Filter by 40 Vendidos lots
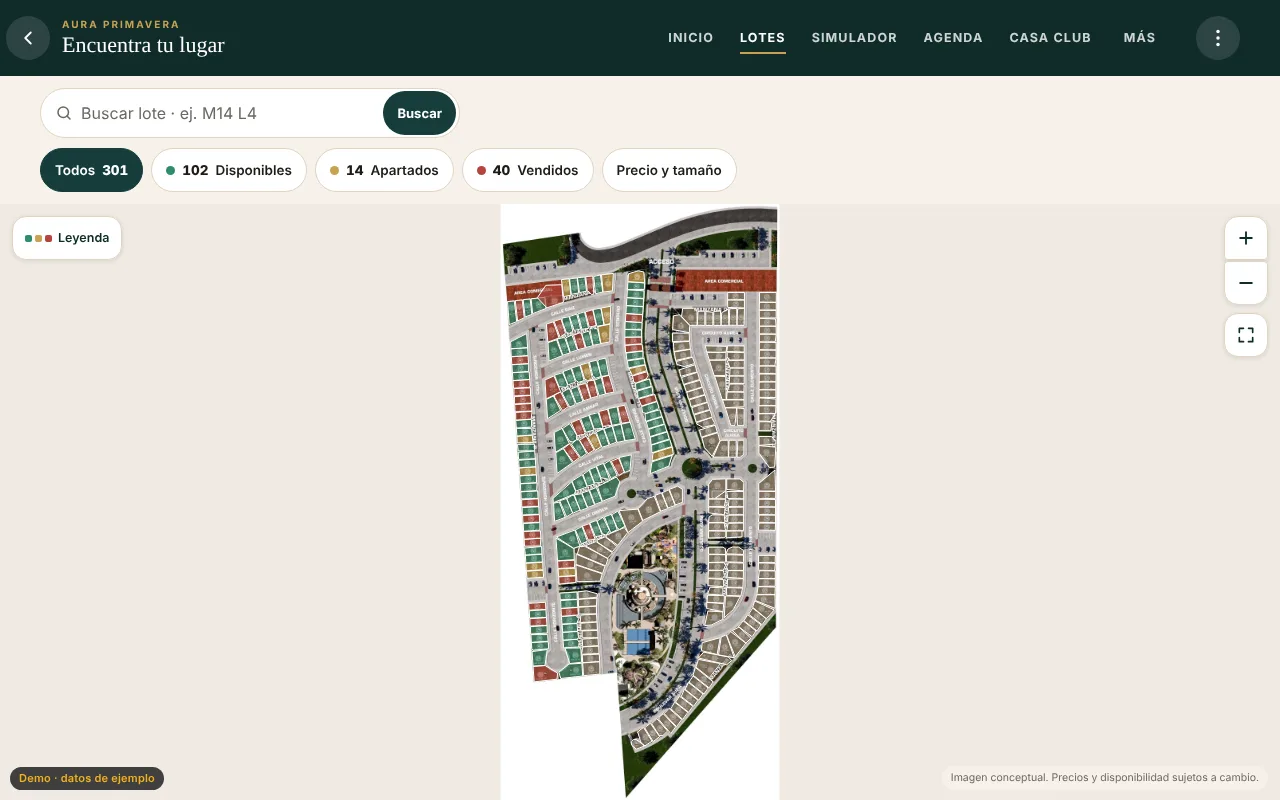The height and width of the screenshot is (800, 1280). tap(527, 170)
